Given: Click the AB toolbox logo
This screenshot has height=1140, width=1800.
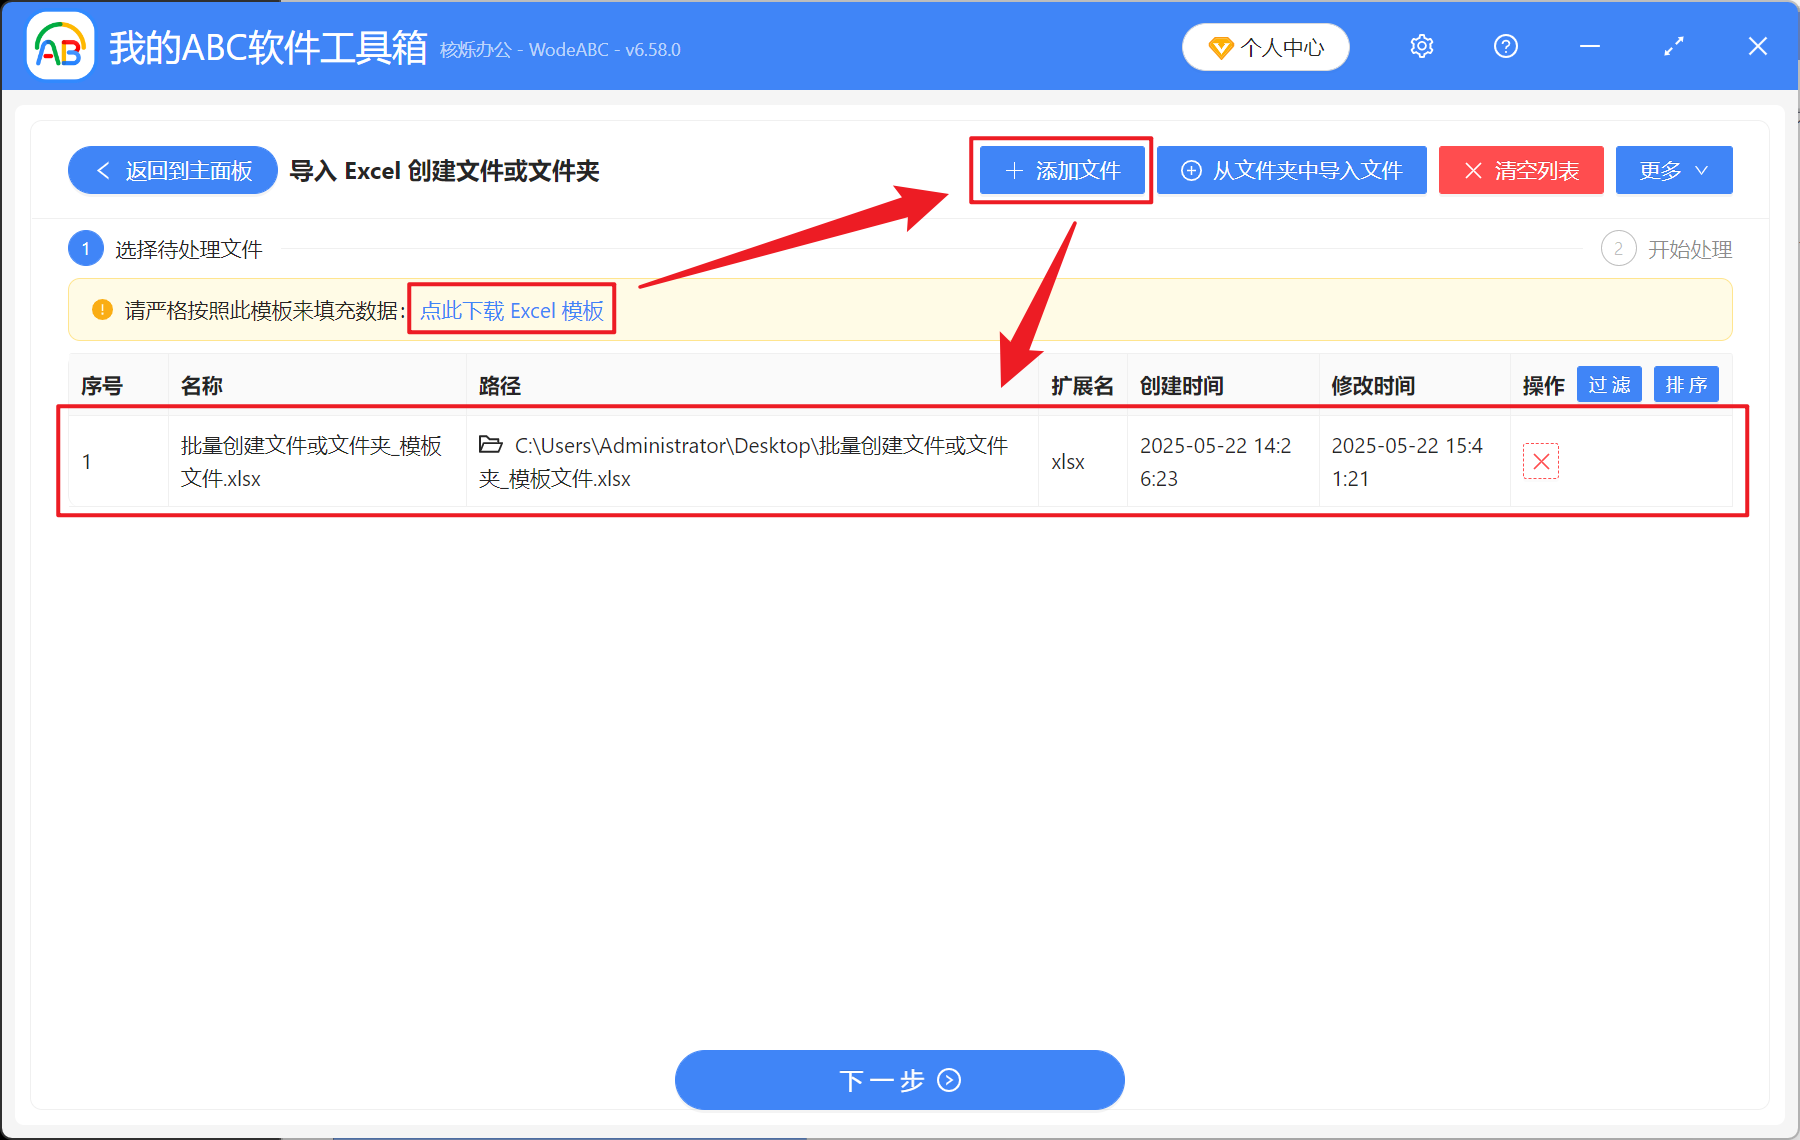Looking at the screenshot, I should click(60, 45).
